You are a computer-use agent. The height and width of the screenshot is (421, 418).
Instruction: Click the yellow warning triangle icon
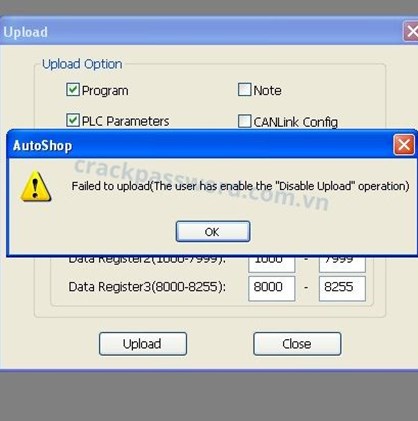tap(36, 186)
